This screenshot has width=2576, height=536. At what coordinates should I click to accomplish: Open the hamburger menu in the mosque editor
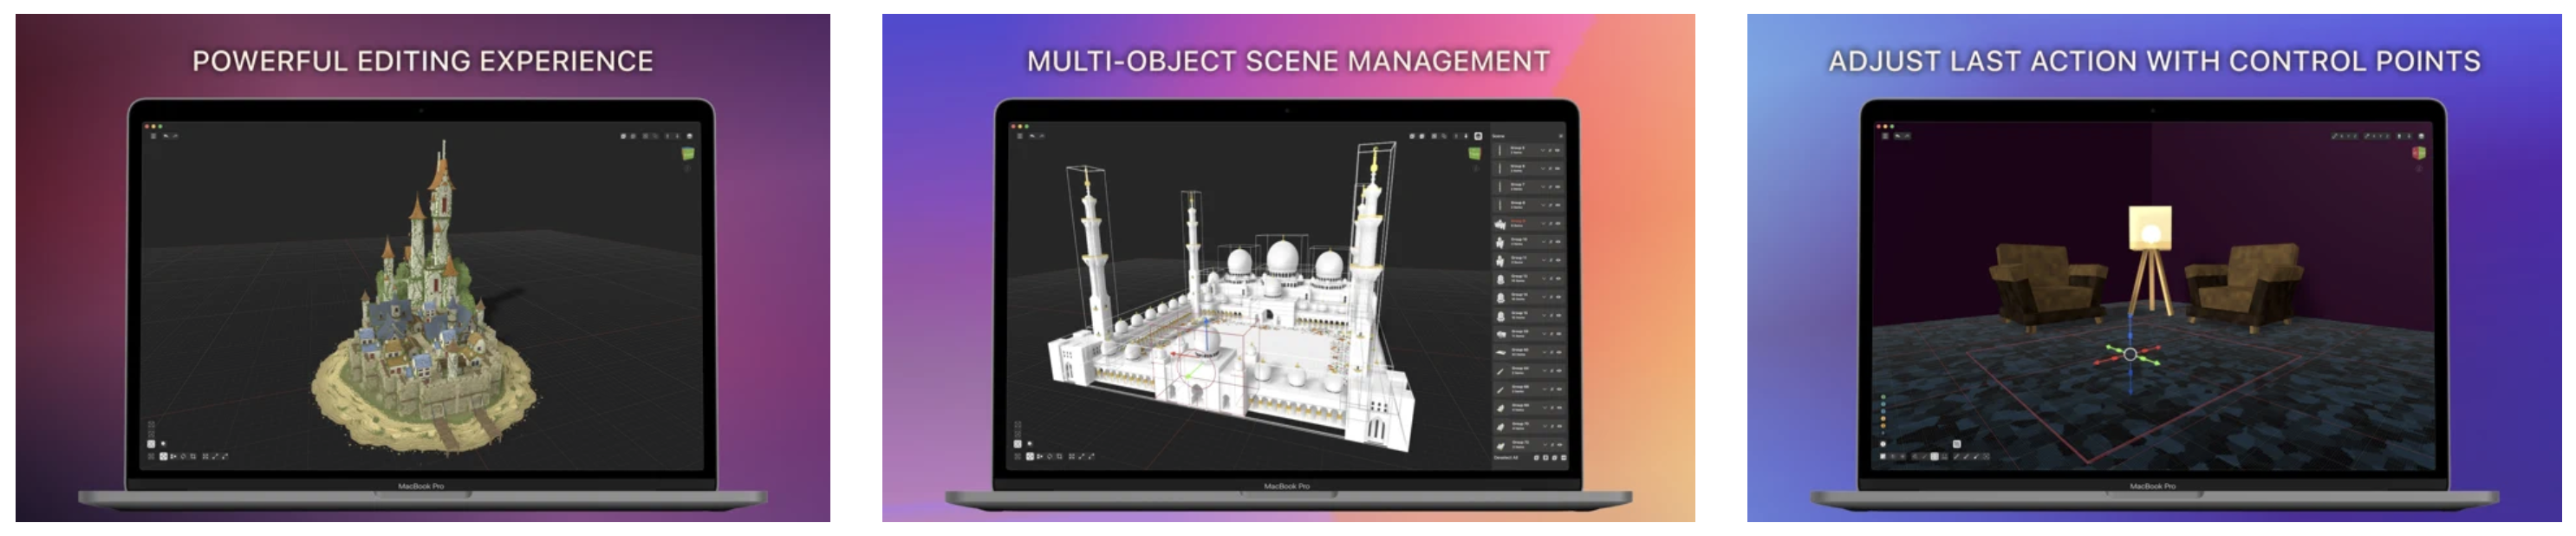(x=1020, y=136)
